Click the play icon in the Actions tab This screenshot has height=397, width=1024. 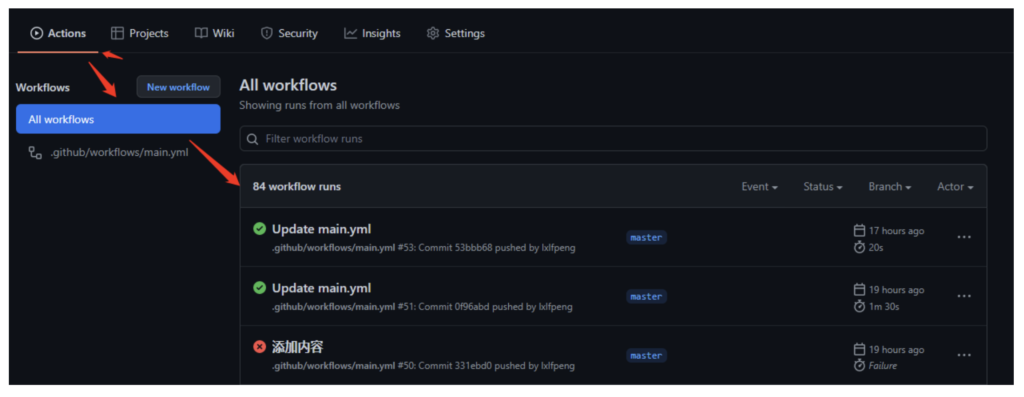pyautogui.click(x=37, y=33)
